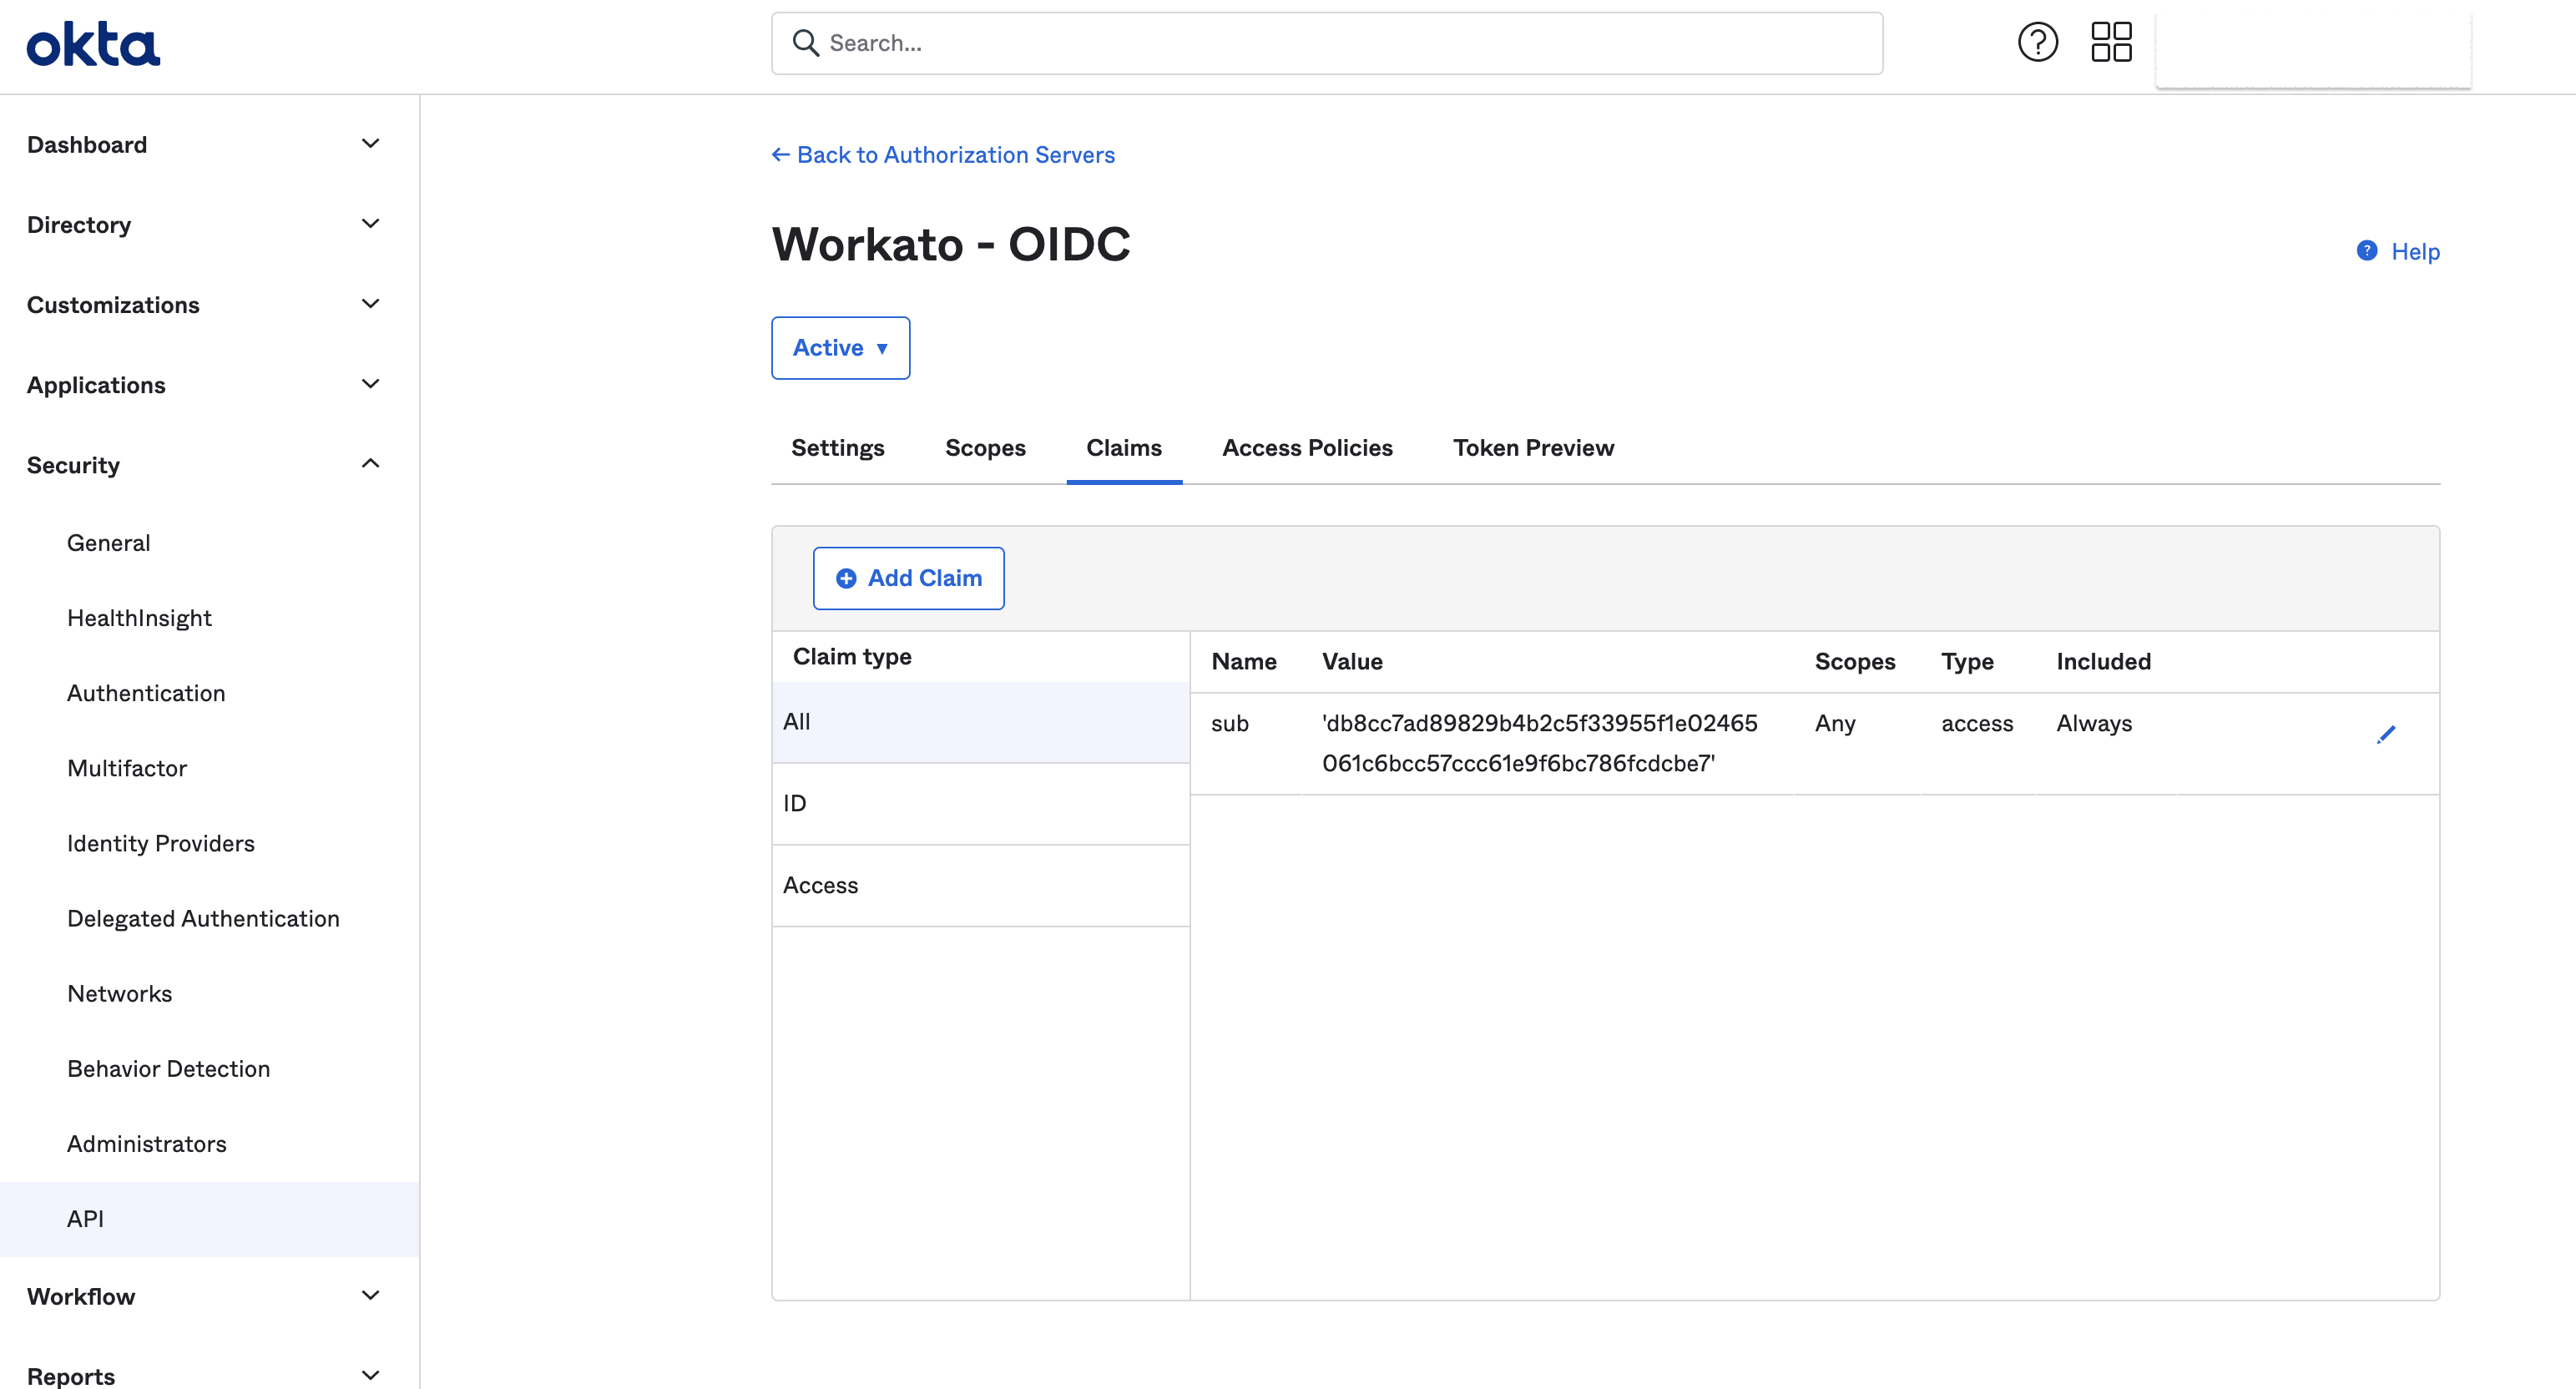Expand the Reports section chevron
Screen dimensions: 2576x1389
tap(370, 1376)
